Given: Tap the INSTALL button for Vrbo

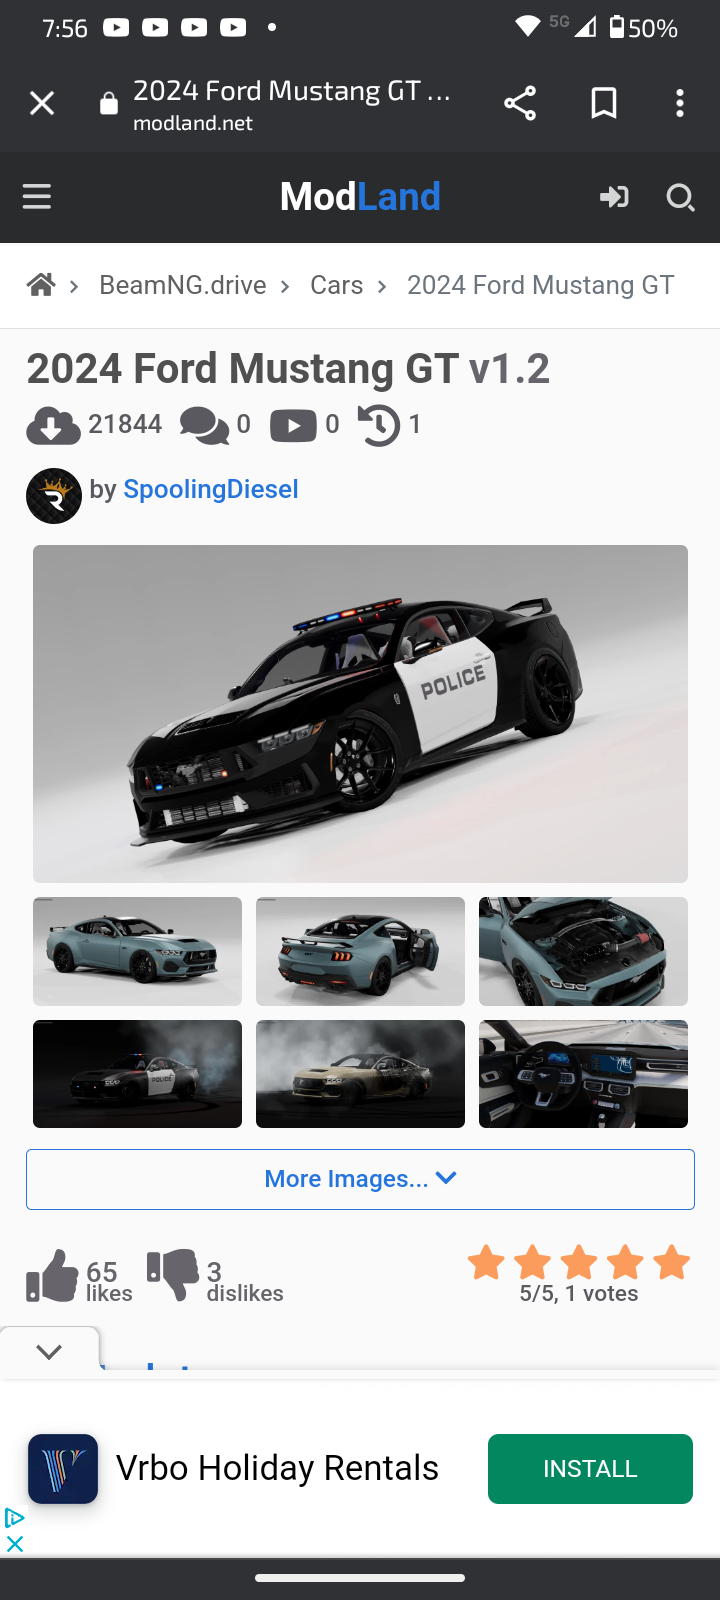Looking at the screenshot, I should tap(590, 1469).
